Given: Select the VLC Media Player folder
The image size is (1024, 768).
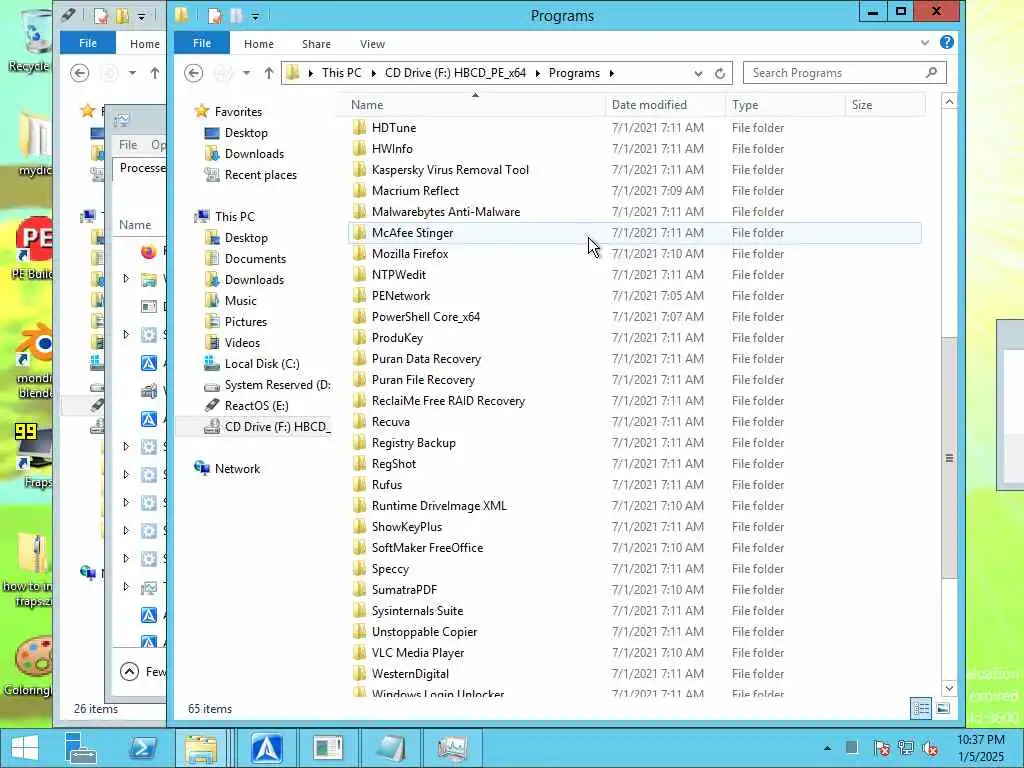Looking at the screenshot, I should (417, 652).
